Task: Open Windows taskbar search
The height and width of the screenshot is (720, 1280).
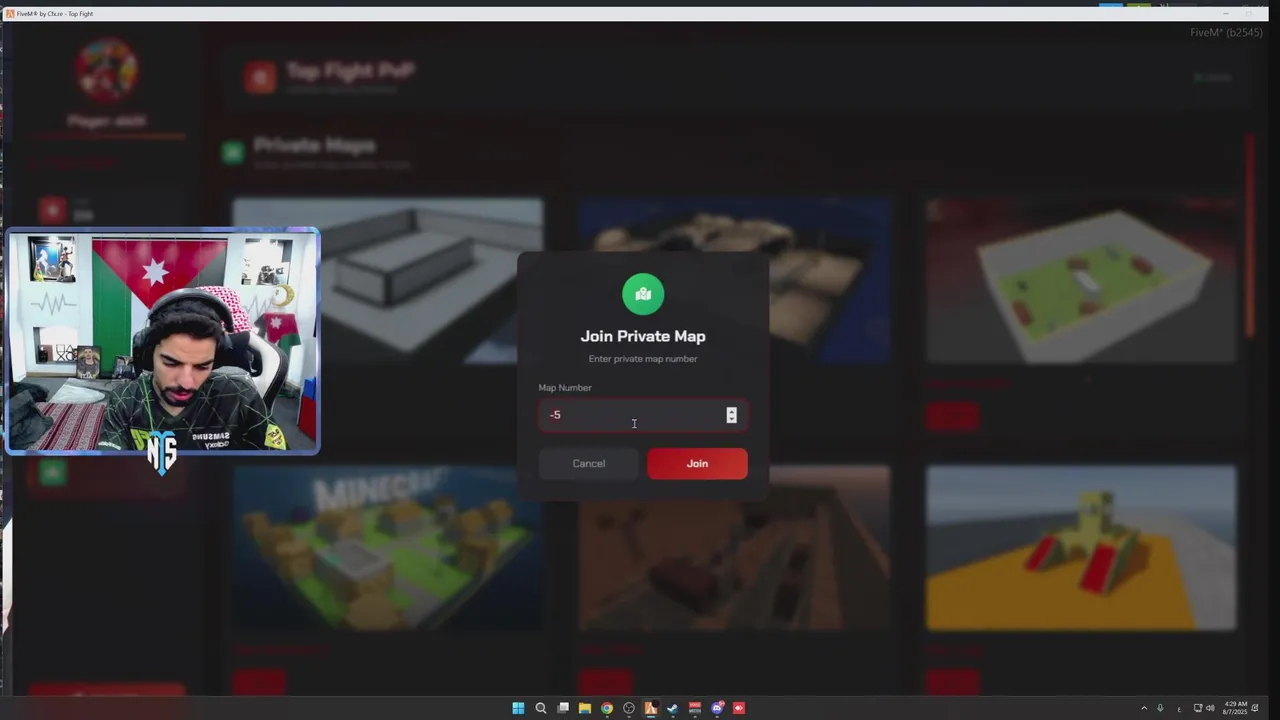Action: [x=541, y=708]
